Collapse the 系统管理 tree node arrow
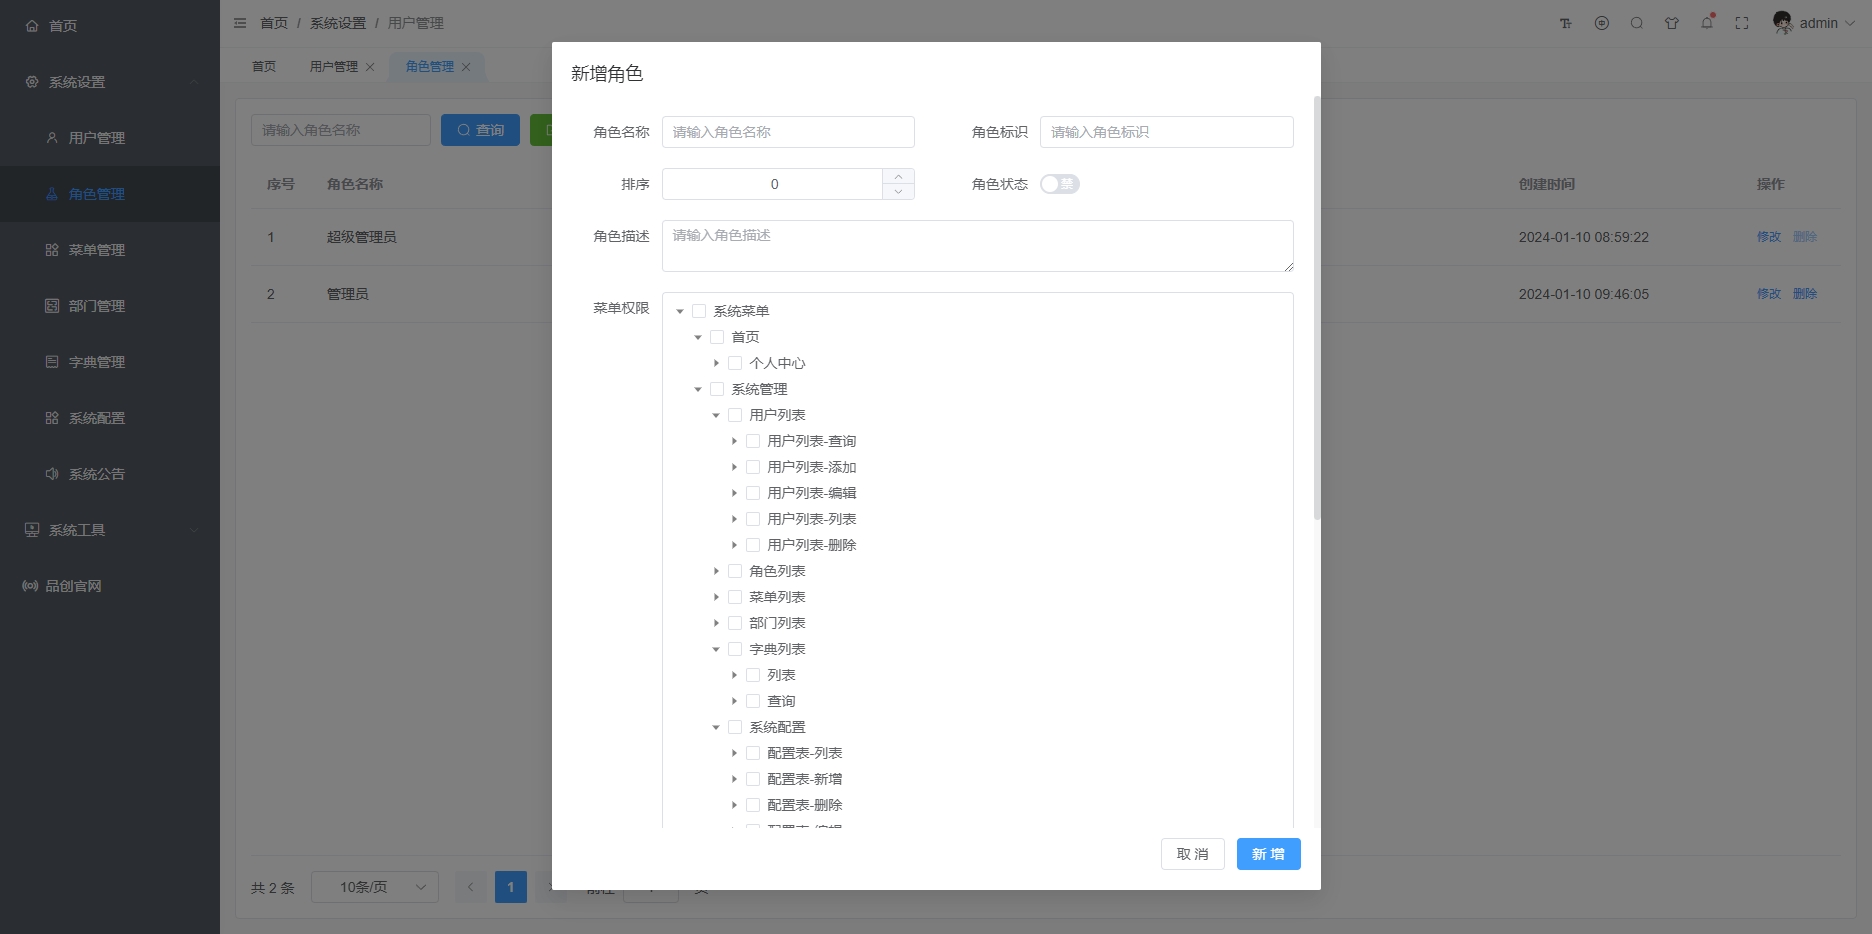Viewport: 1872px width, 934px height. 698,389
